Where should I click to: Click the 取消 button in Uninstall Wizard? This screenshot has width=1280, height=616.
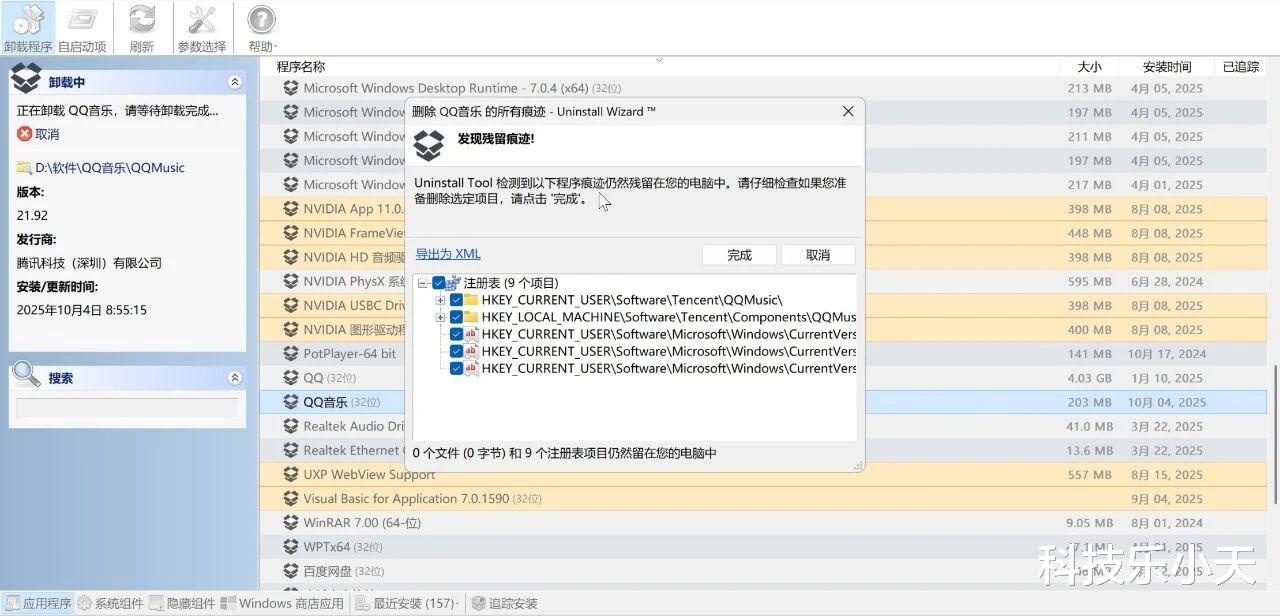tap(818, 255)
